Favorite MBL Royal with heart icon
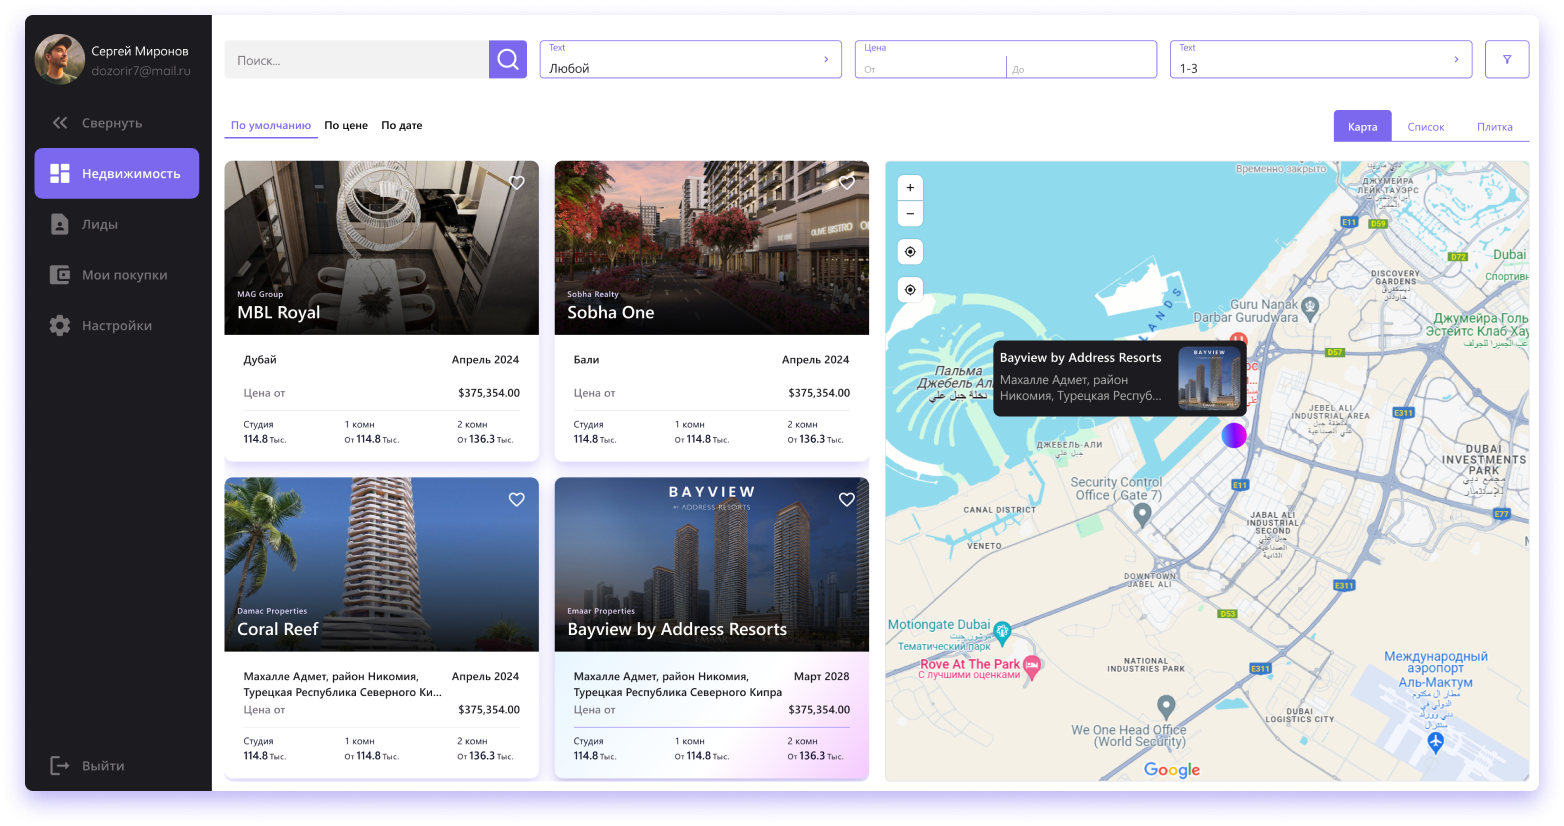 click(x=517, y=182)
